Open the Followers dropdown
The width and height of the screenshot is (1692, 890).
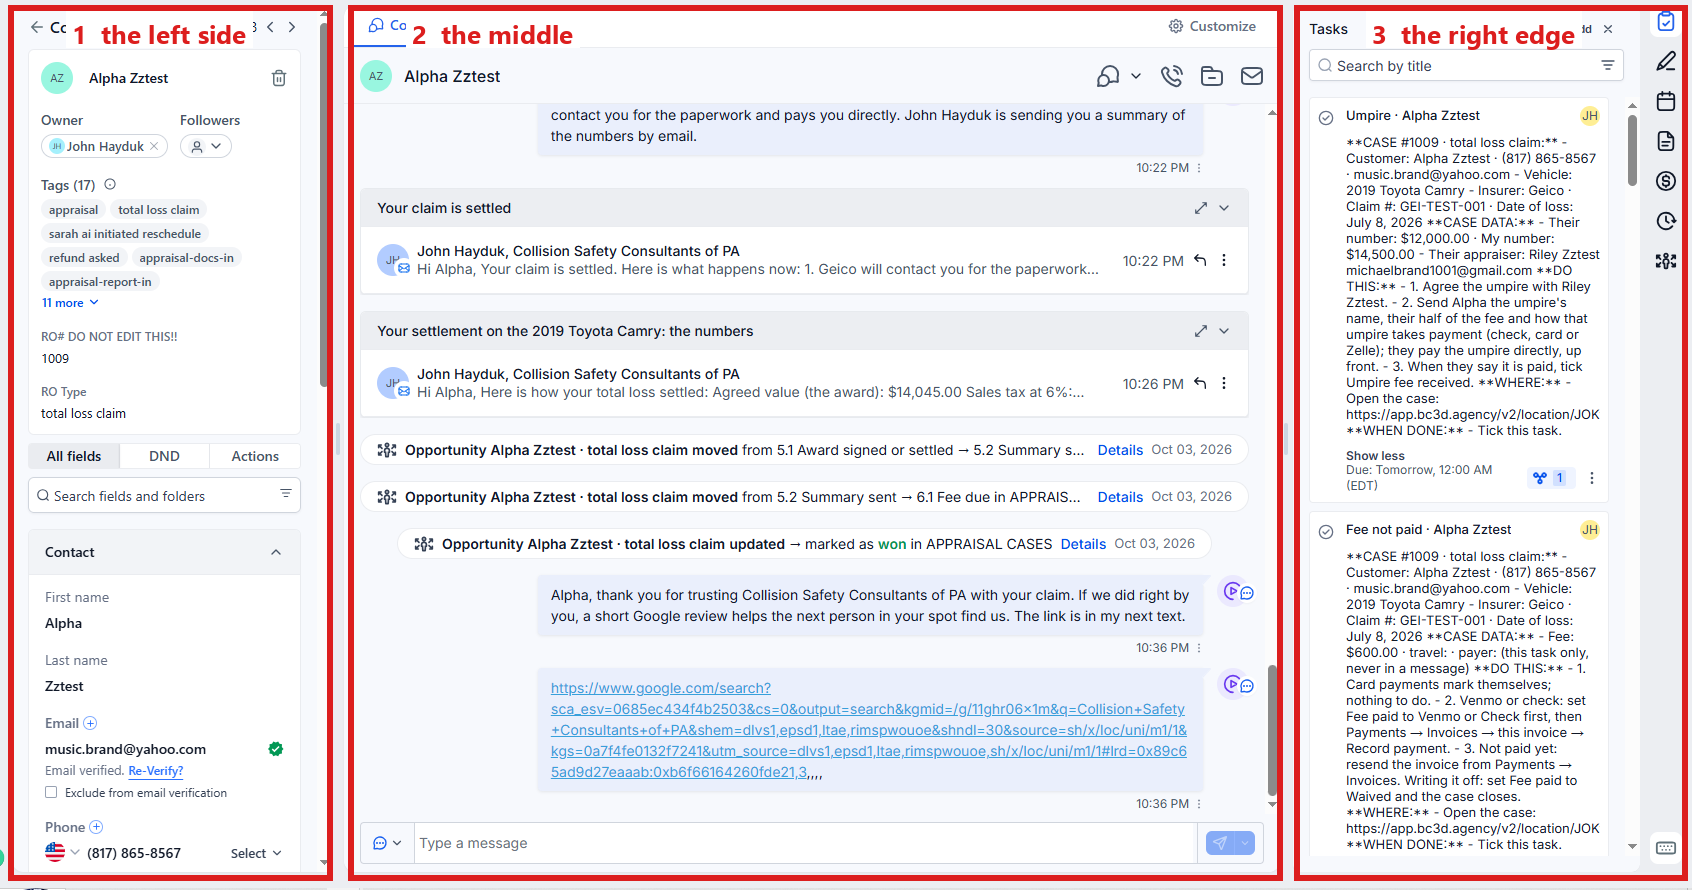coord(206,146)
